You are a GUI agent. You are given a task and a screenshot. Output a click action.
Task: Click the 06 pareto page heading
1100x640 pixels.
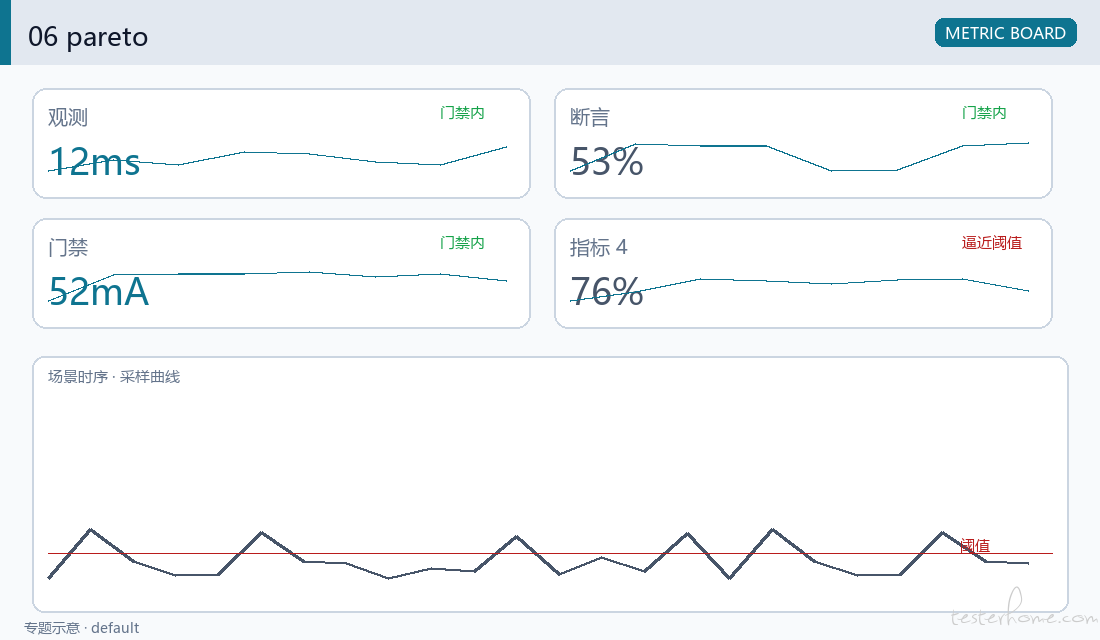pos(88,36)
